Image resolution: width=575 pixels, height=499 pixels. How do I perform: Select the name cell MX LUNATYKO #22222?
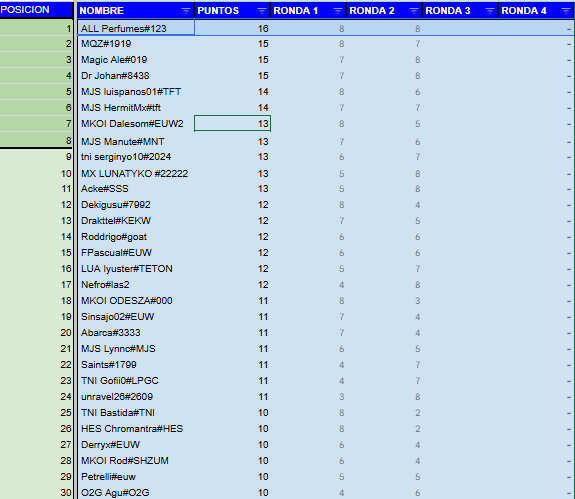[136, 173]
